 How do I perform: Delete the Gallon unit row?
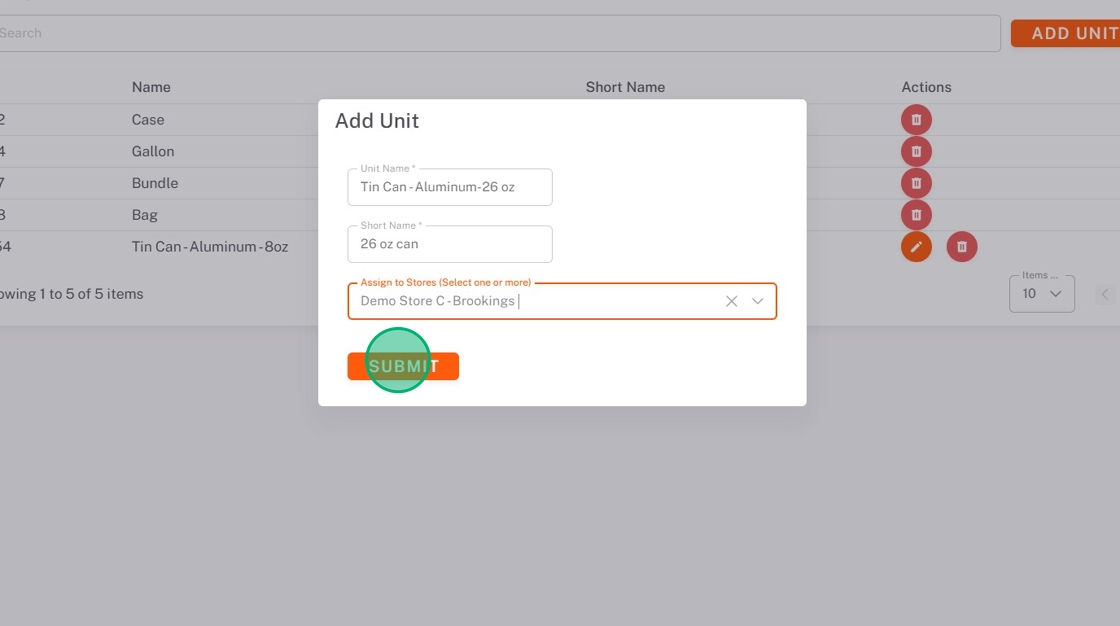click(x=916, y=152)
